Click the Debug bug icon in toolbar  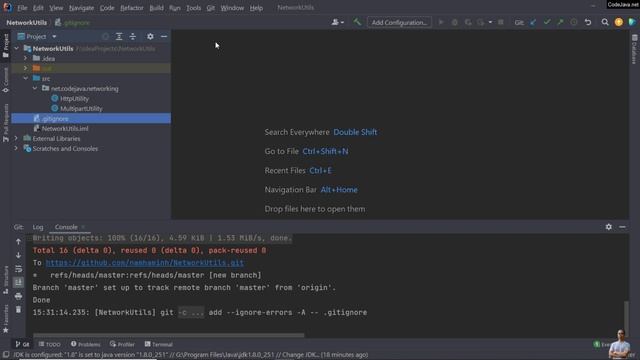455,22
